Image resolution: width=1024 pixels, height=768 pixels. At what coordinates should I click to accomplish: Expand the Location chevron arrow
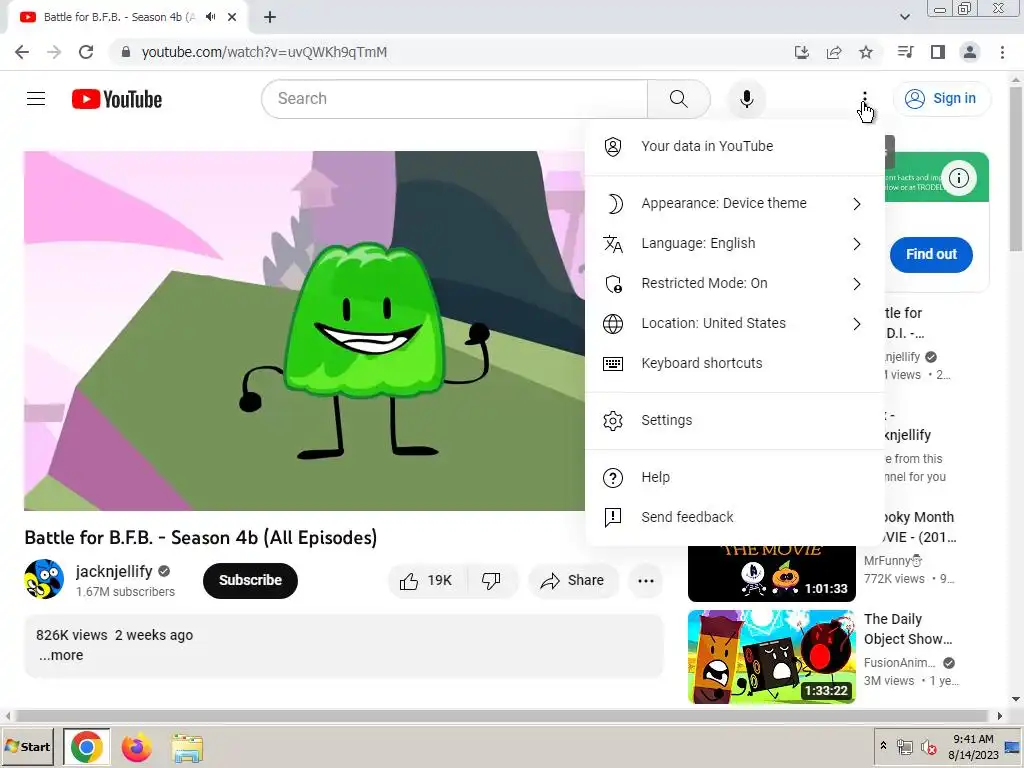tap(857, 323)
